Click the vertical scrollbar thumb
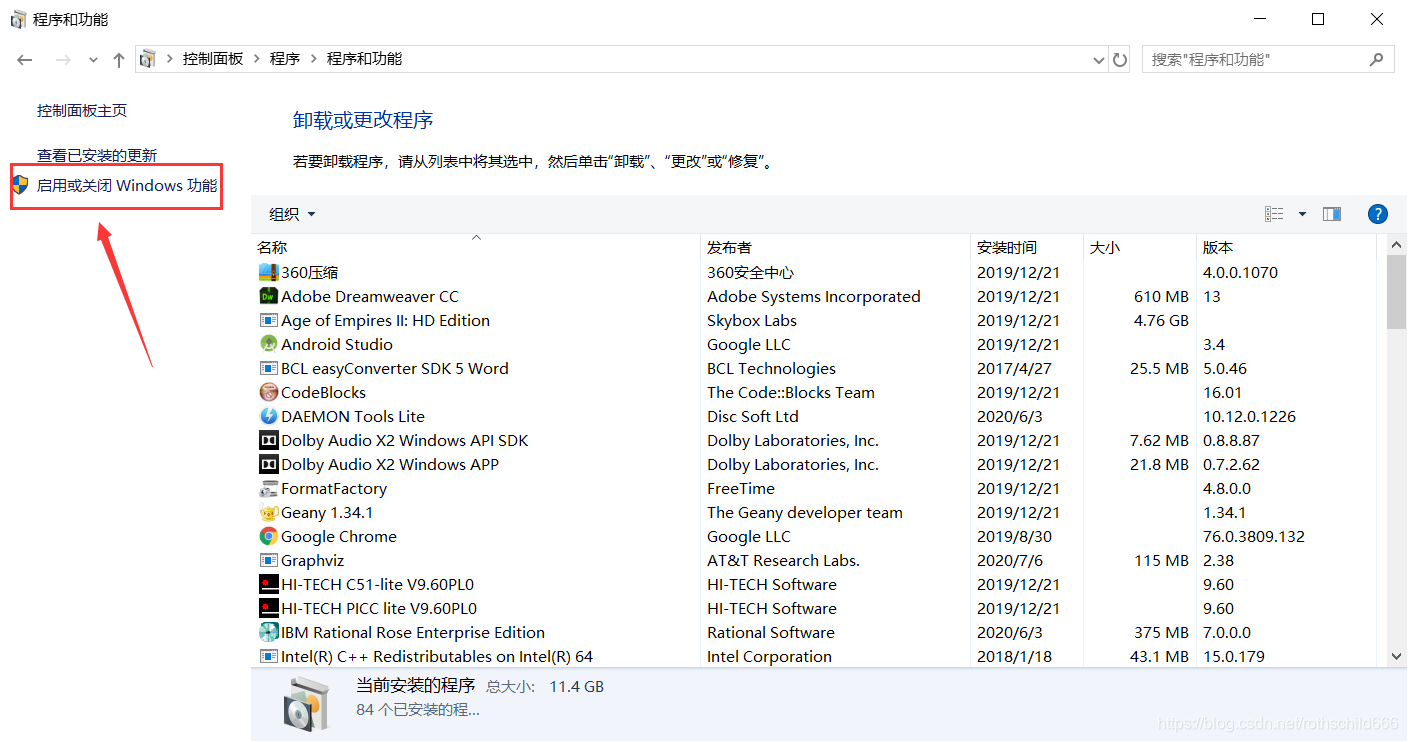Image resolution: width=1408 pixels, height=742 pixels. click(x=1397, y=292)
